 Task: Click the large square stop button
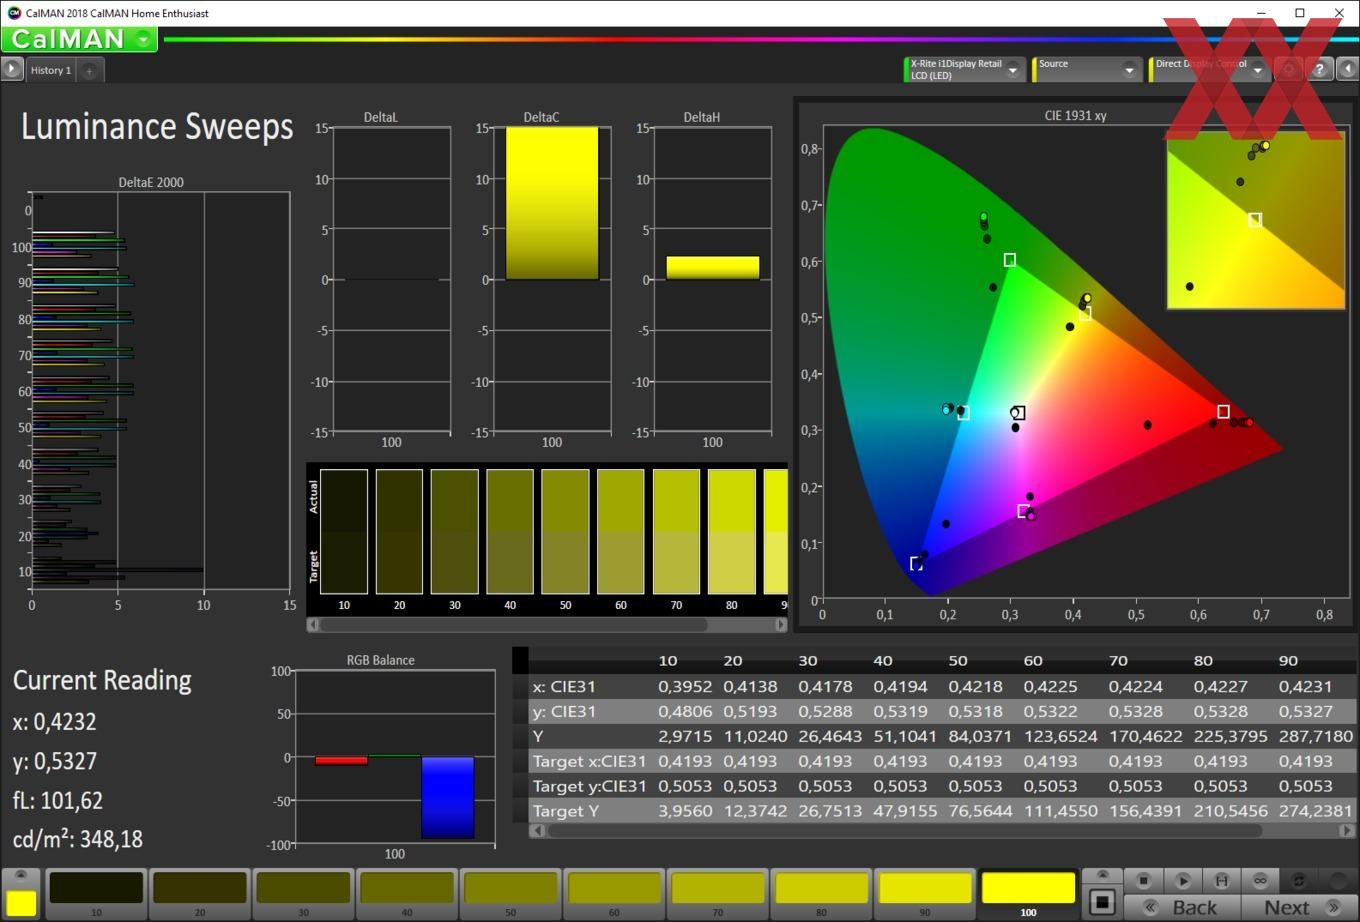click(x=1102, y=902)
